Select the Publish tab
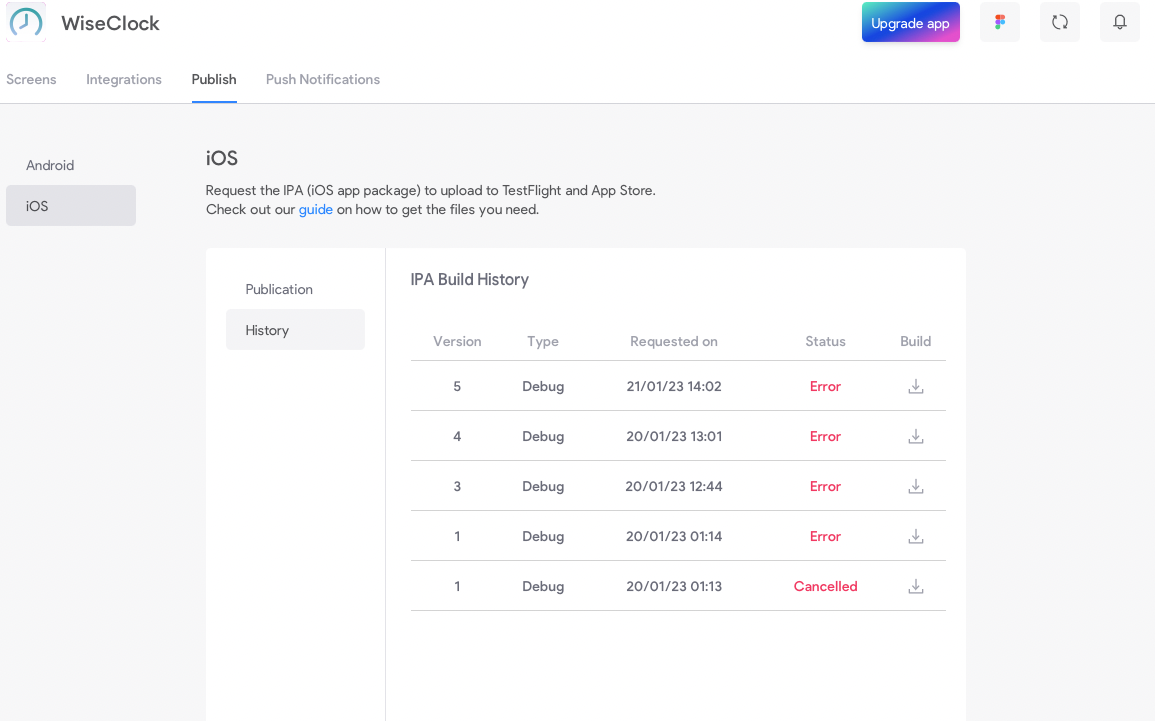The image size is (1155, 721). point(214,80)
